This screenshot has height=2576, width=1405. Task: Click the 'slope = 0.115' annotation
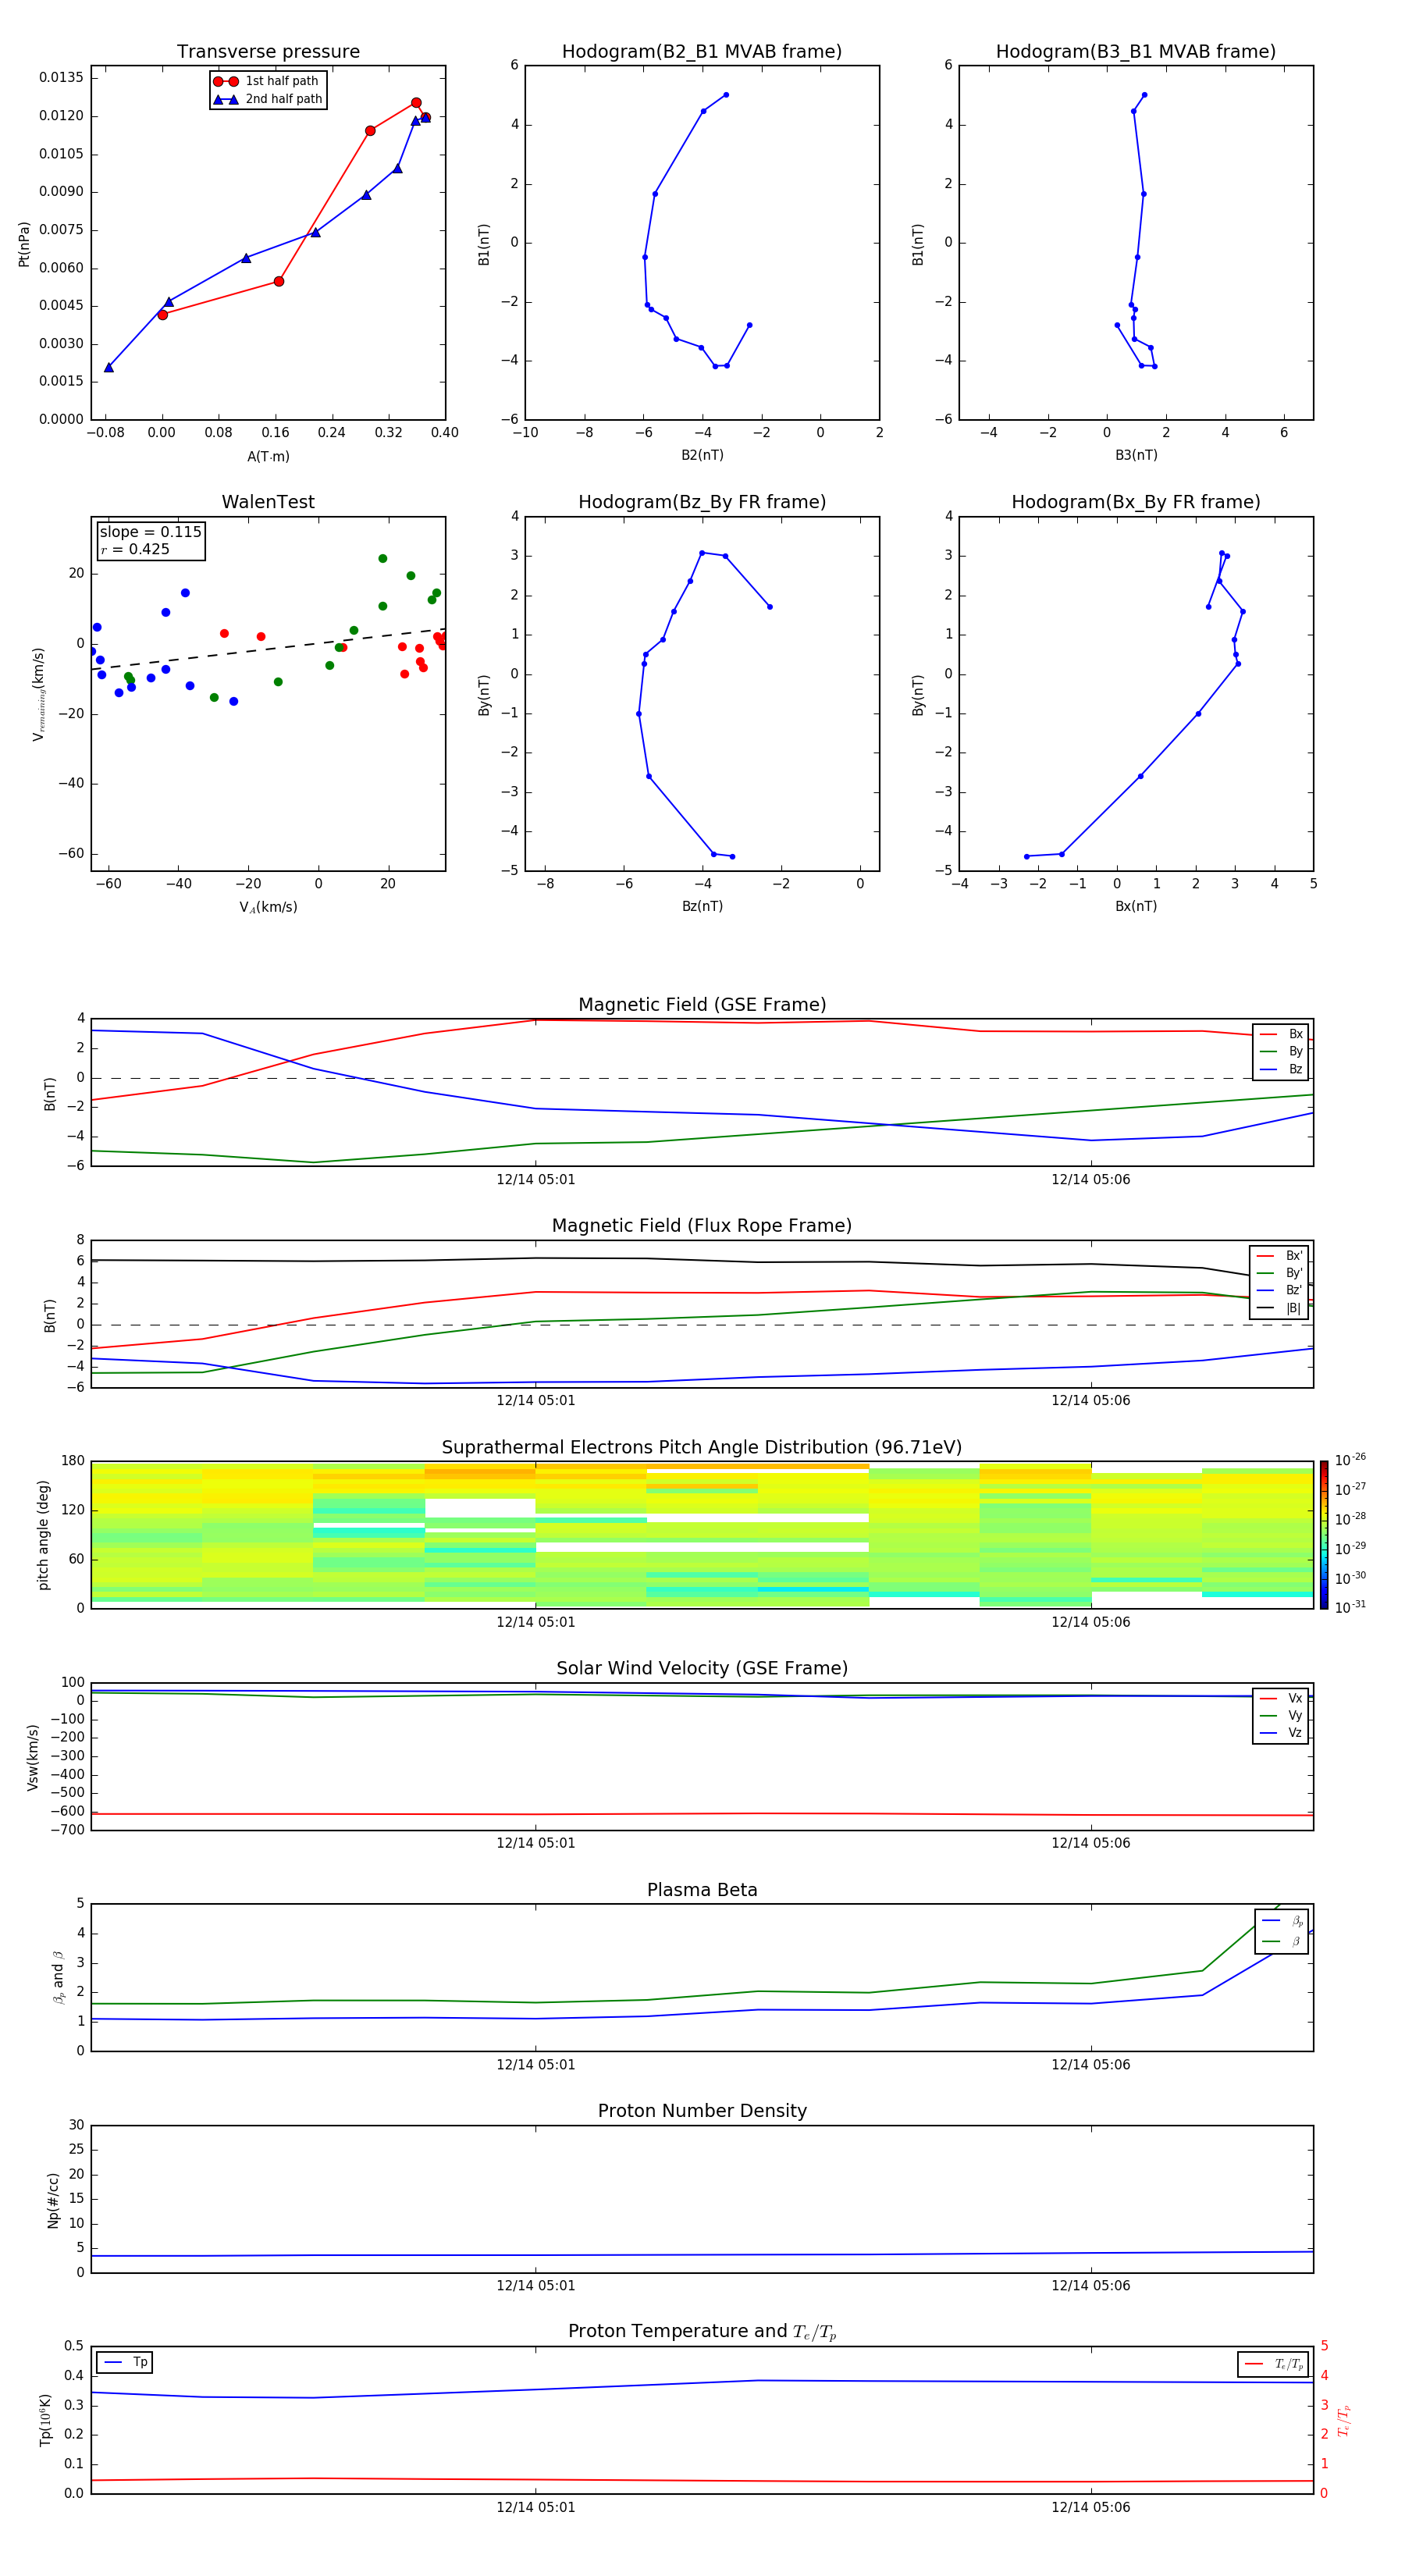pos(150,532)
